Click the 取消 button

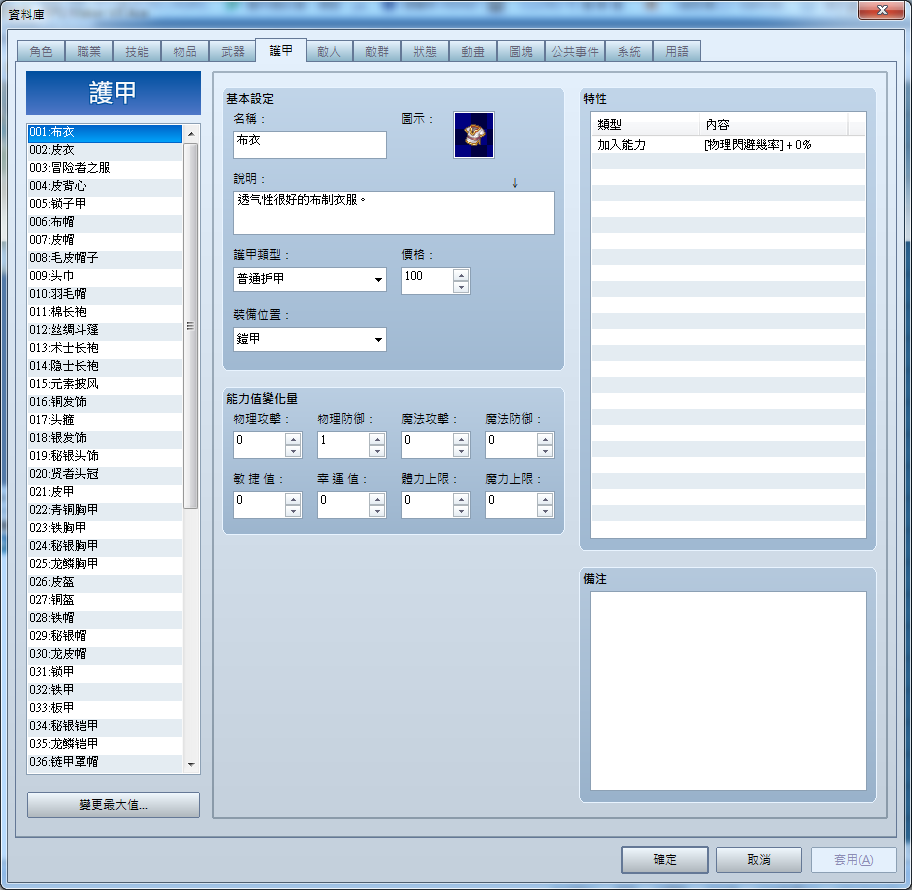(x=758, y=859)
